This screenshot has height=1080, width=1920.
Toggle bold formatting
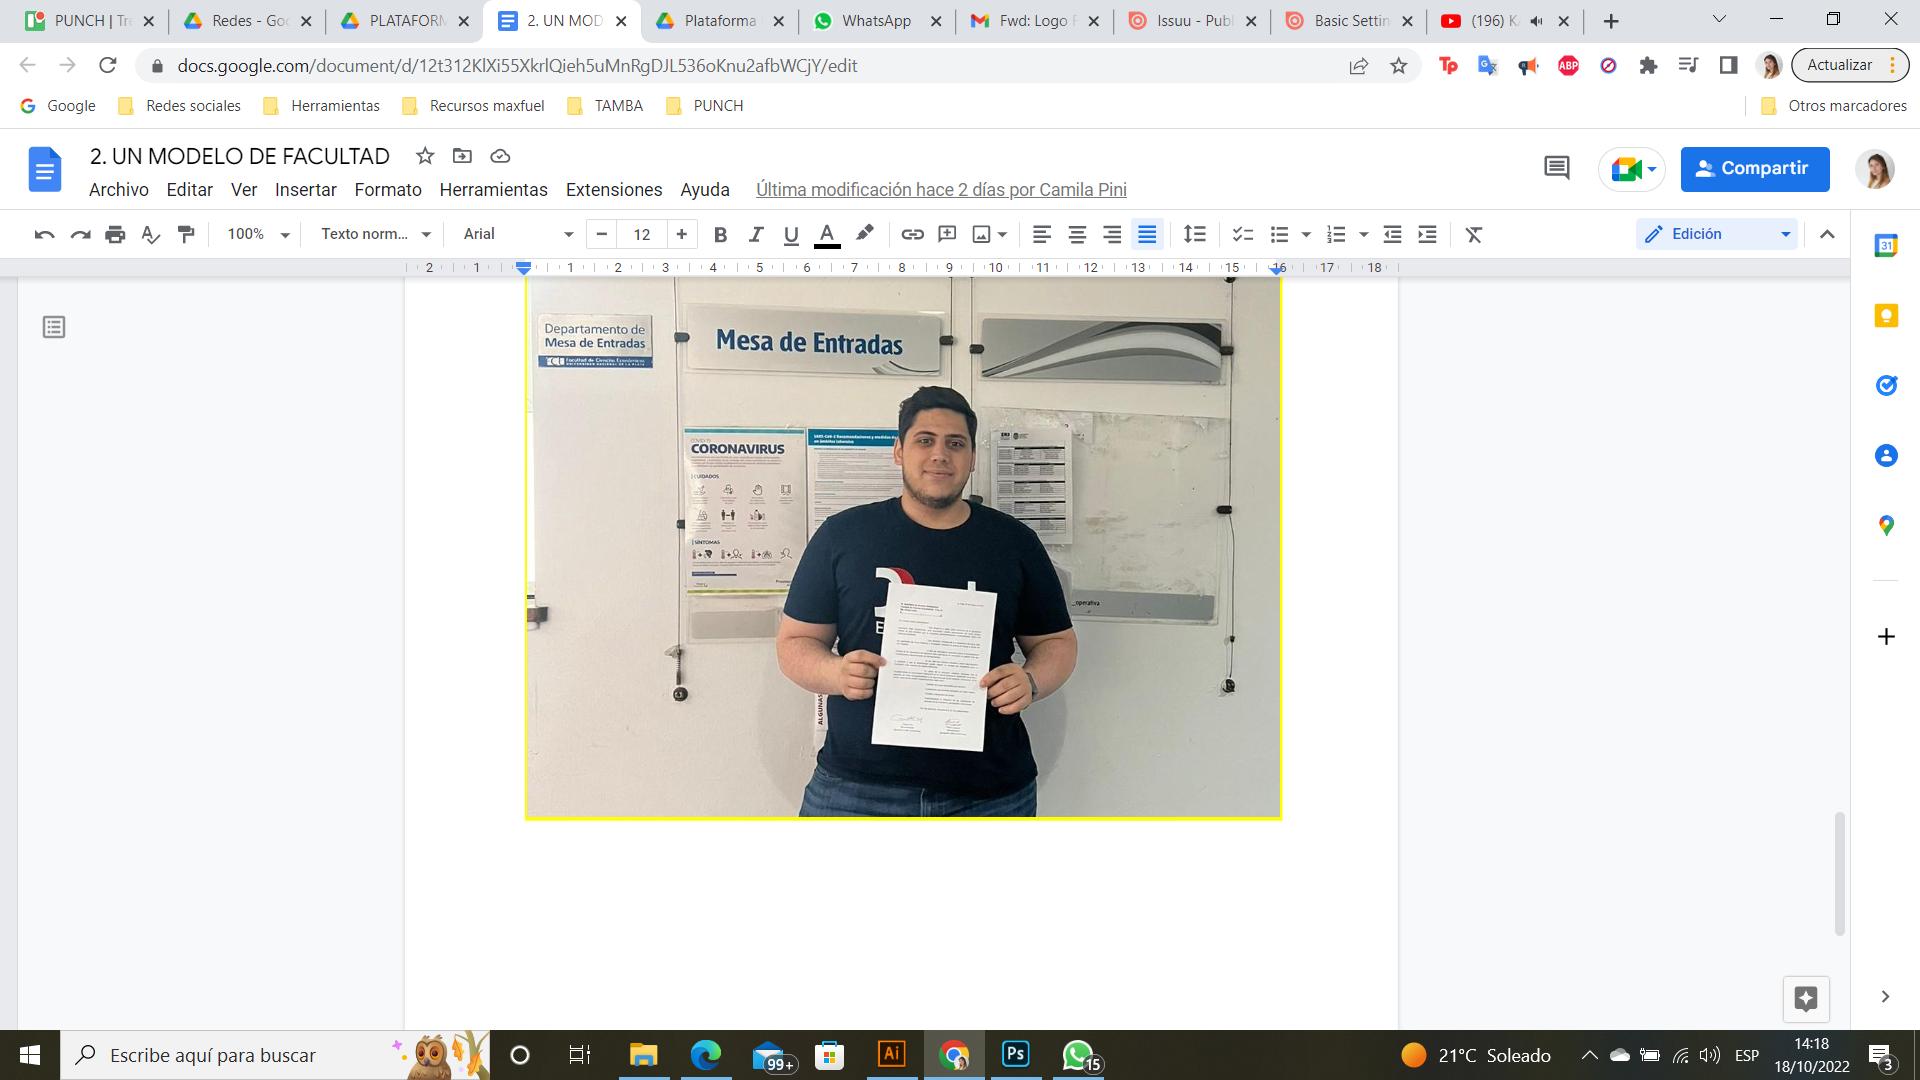pyautogui.click(x=720, y=234)
